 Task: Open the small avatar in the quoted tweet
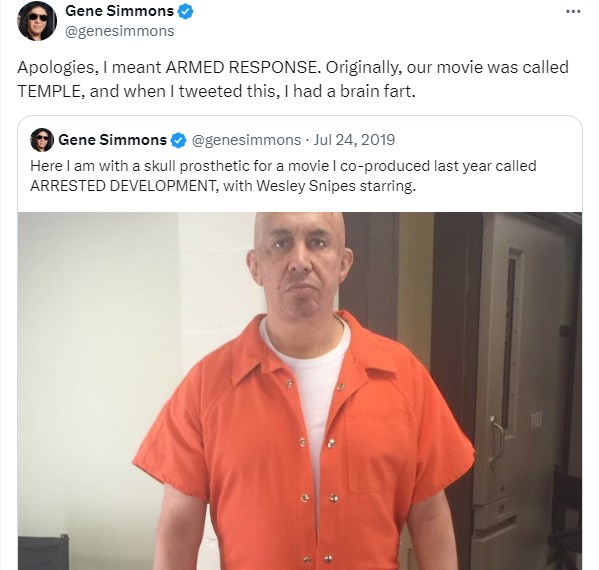pyautogui.click(x=42, y=140)
